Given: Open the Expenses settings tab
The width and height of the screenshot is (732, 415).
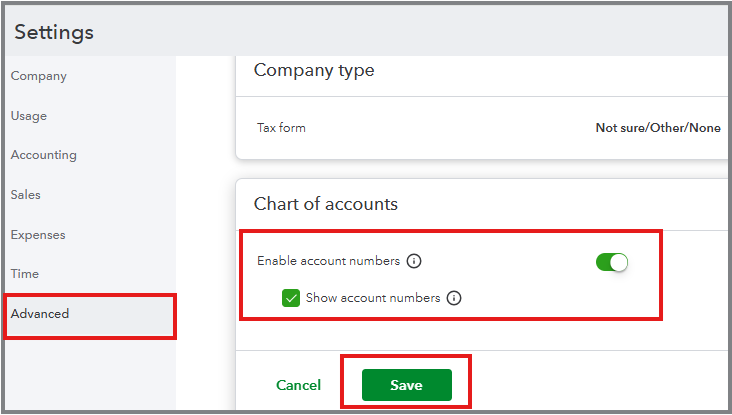Looking at the screenshot, I should 38,235.
